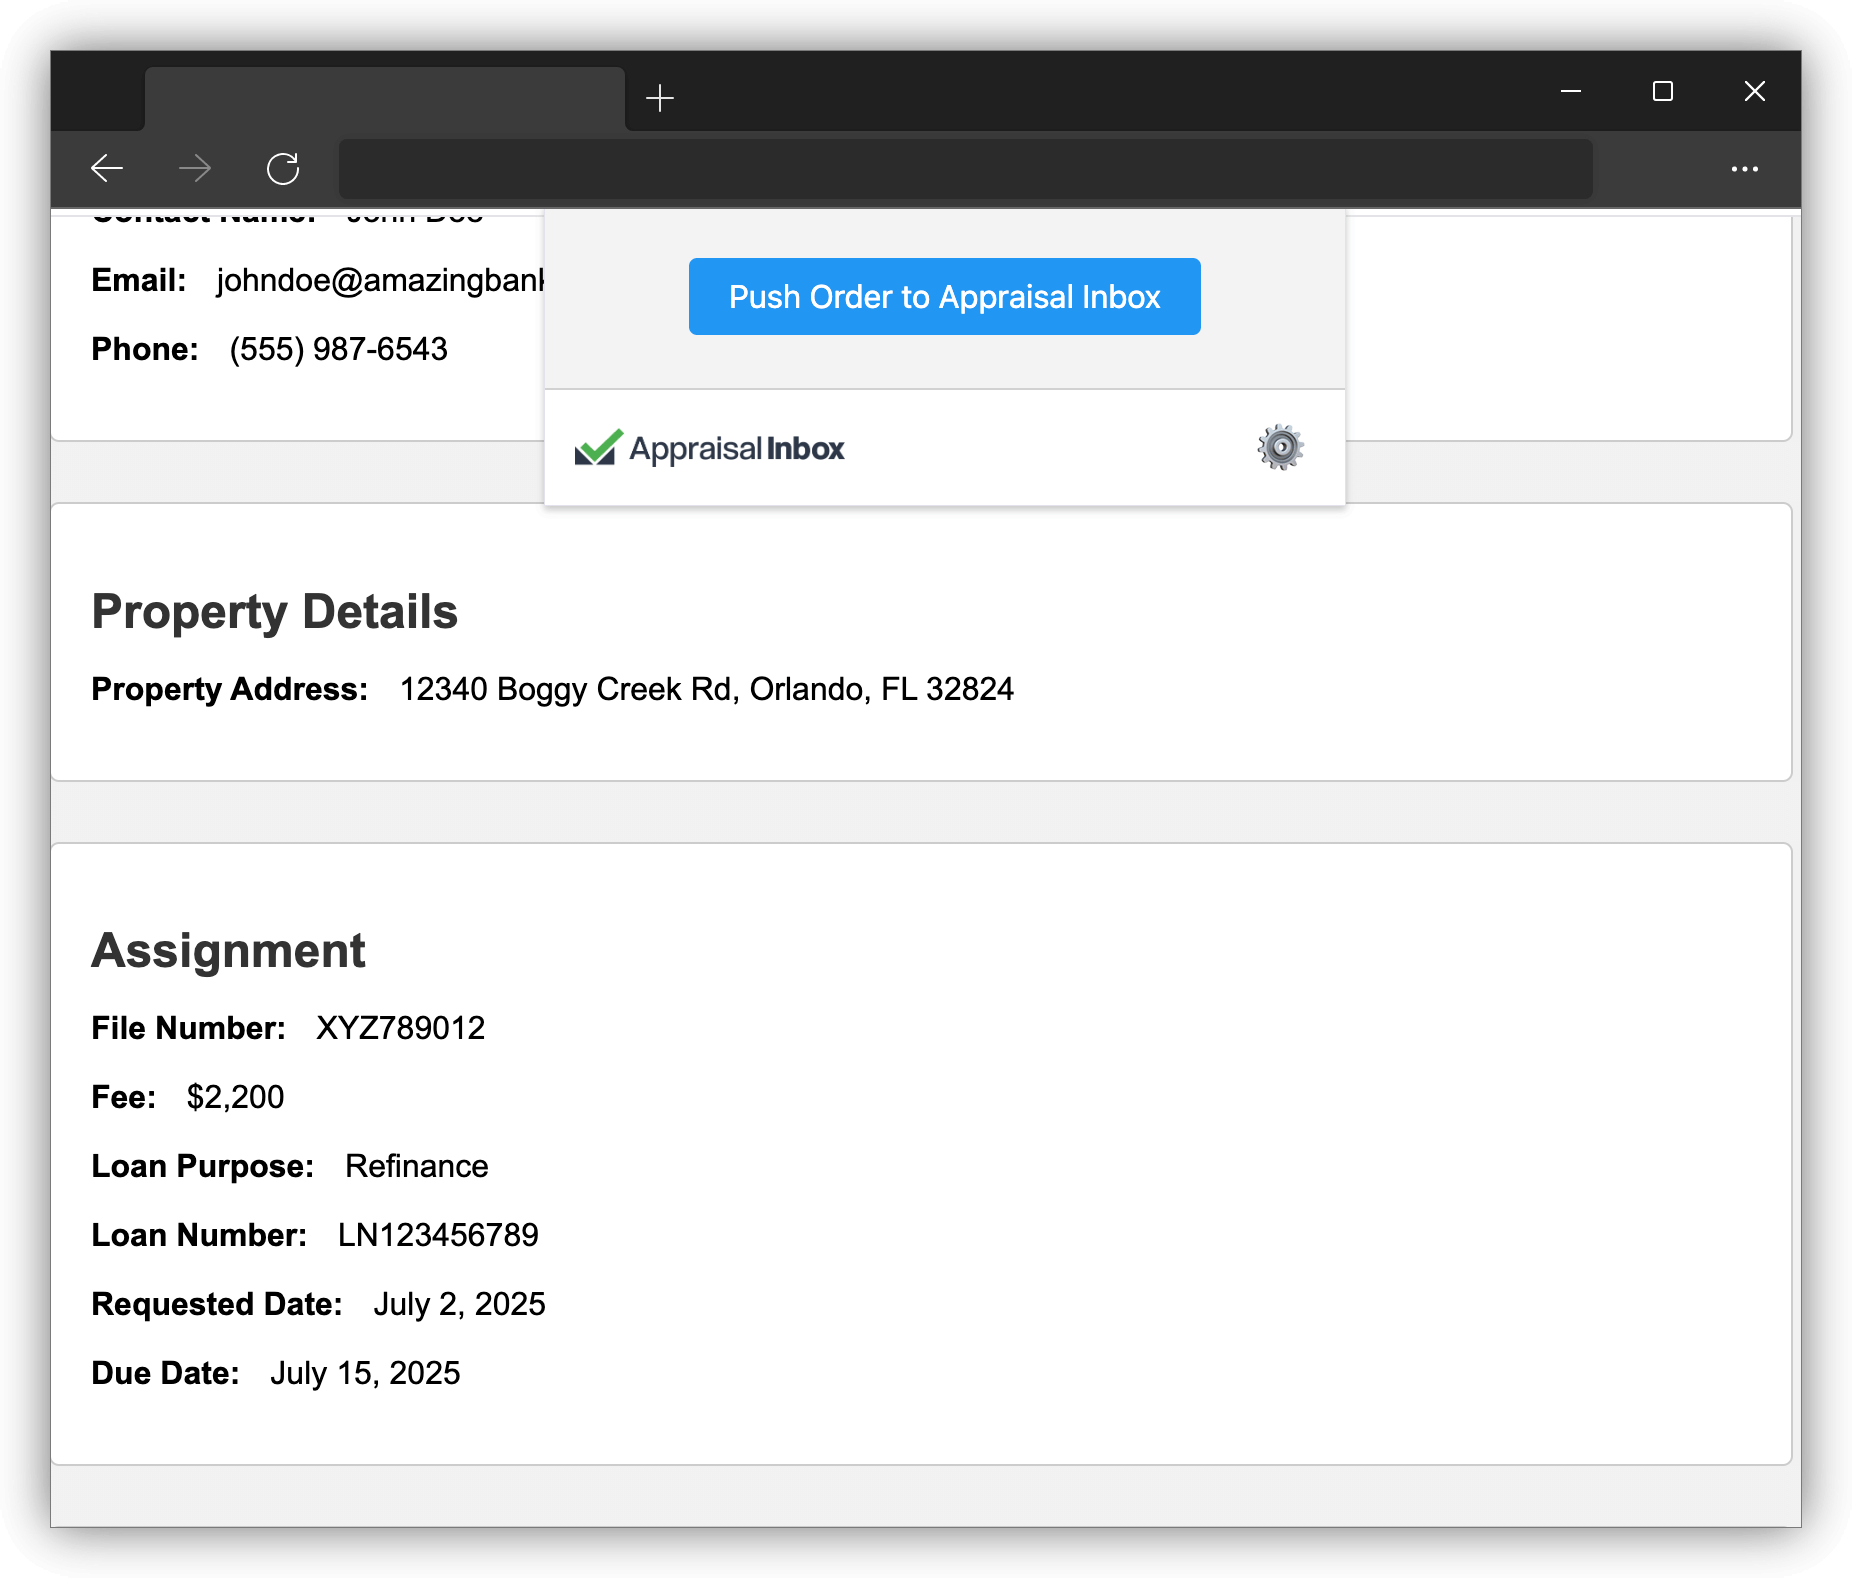Click the loan number LN123456789
Image resolution: width=1852 pixels, height=1578 pixels.
(438, 1235)
